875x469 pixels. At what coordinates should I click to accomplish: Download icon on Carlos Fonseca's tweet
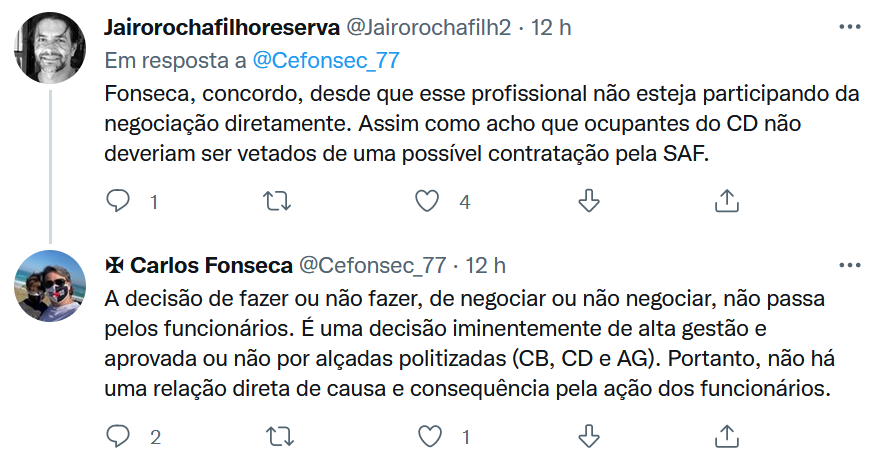(589, 437)
